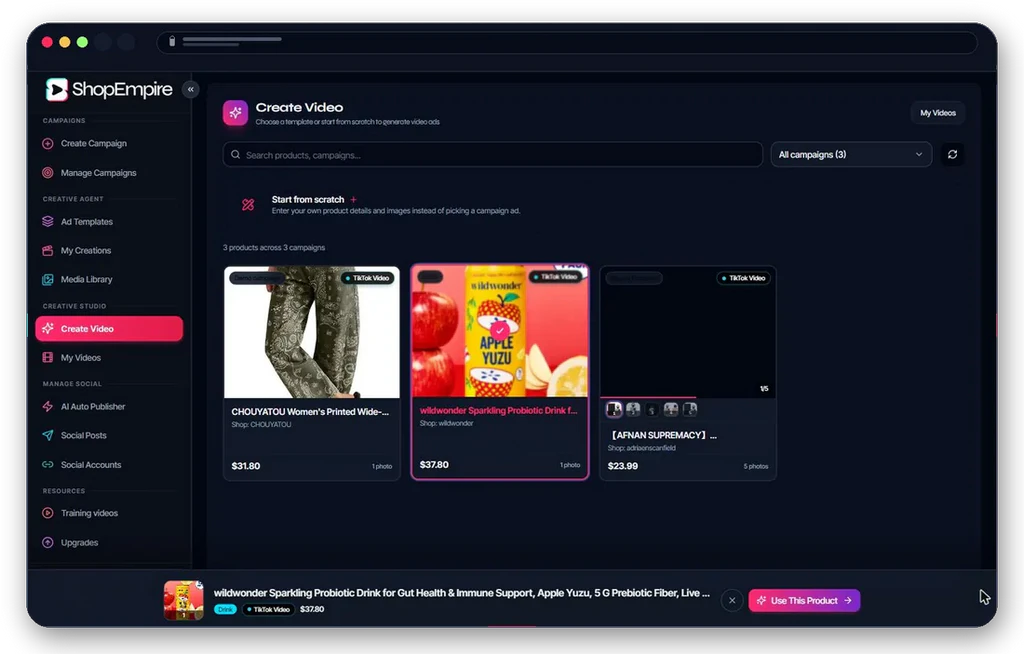Click plus sign next to Start from scratch
Image resolution: width=1024 pixels, height=654 pixels.
[x=353, y=199]
